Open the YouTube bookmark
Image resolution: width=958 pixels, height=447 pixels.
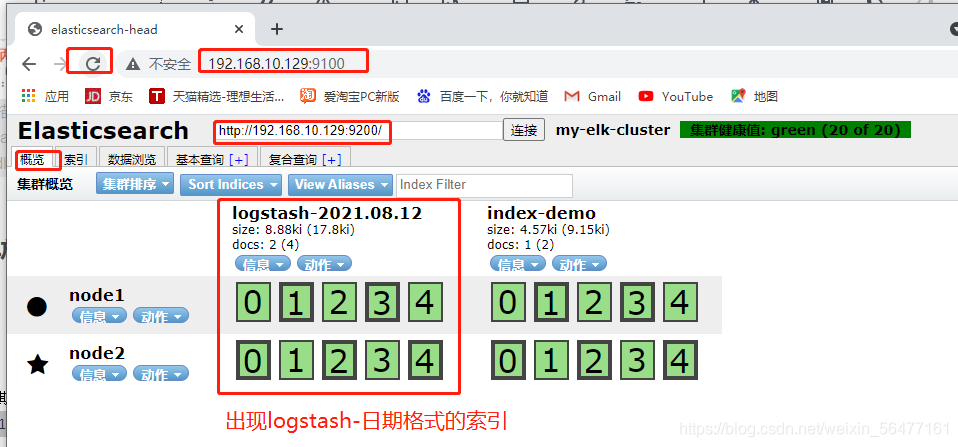point(675,96)
